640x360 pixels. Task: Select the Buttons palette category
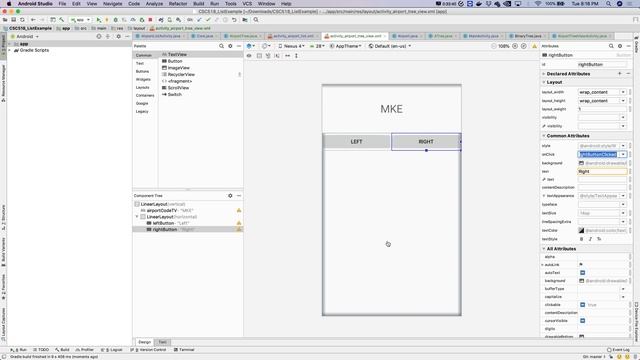click(142, 71)
